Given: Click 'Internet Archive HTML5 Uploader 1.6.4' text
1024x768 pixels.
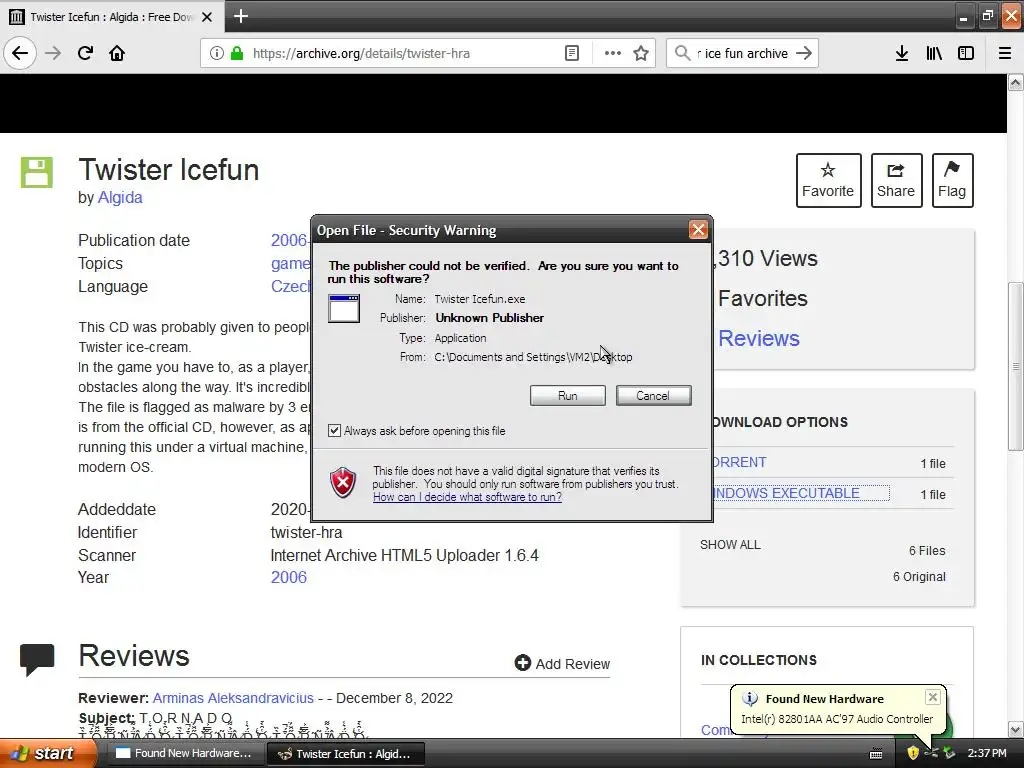Looking at the screenshot, I should point(405,556).
